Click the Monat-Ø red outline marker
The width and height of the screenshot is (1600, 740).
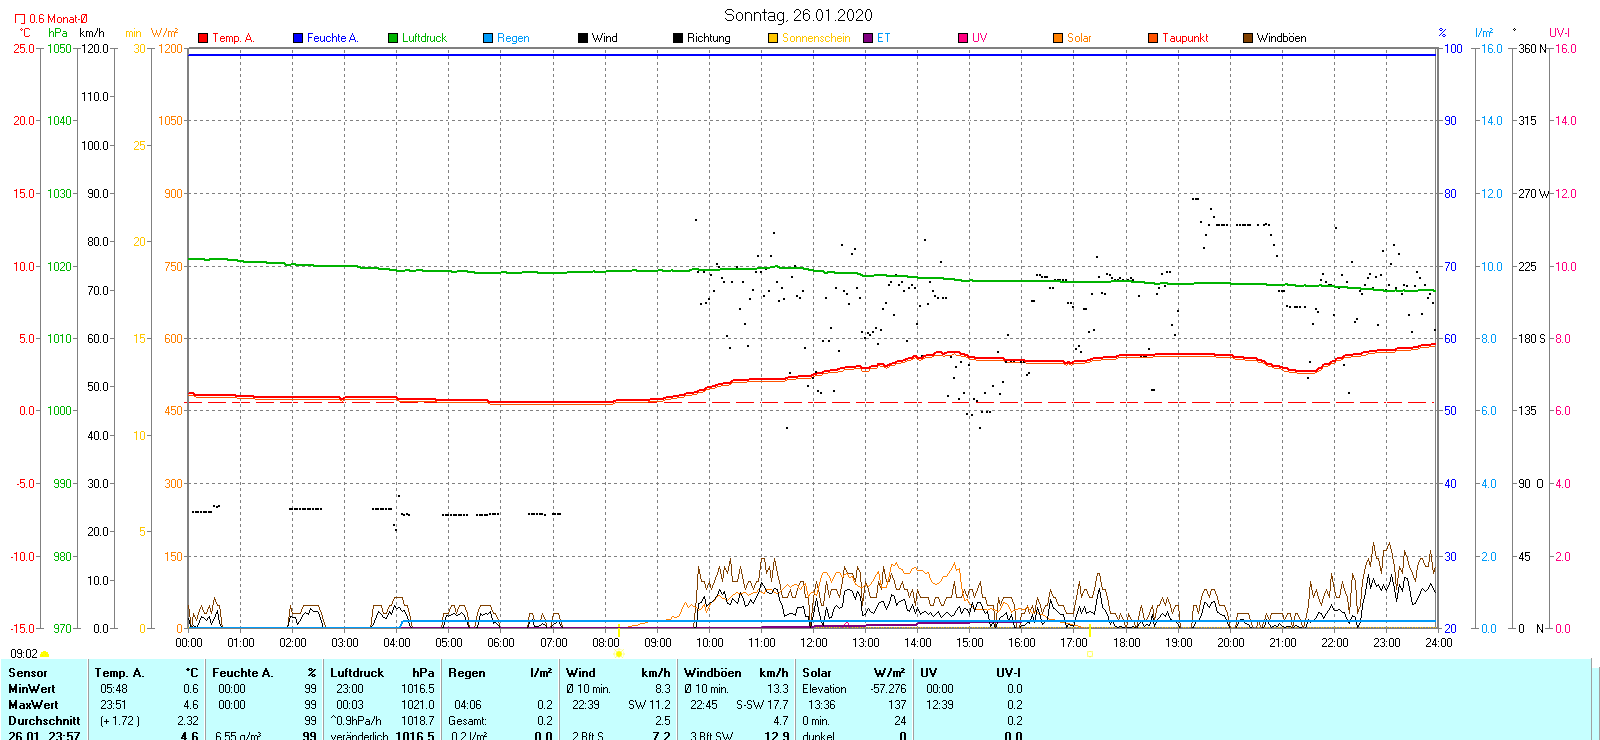(x=20, y=18)
